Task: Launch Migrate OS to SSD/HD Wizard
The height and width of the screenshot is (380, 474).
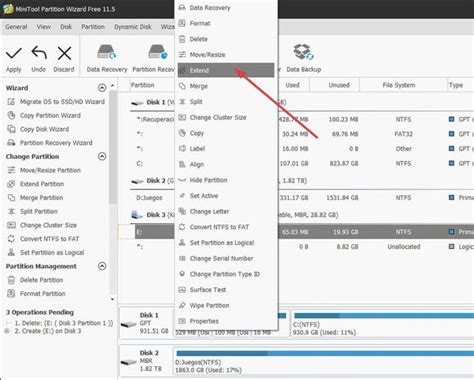Action: coord(56,102)
